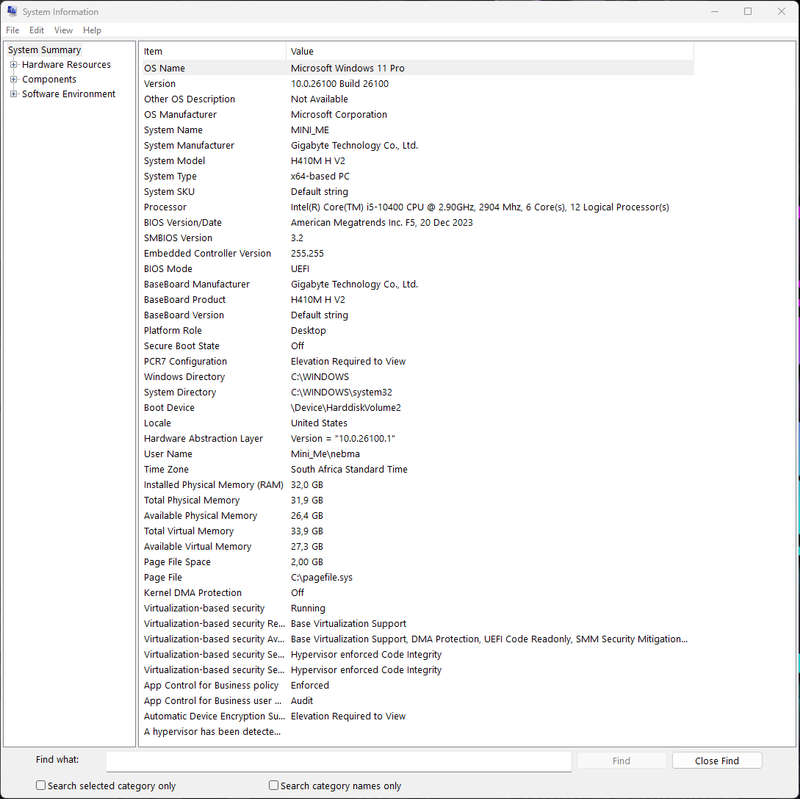The image size is (800, 799).
Task: Select the System Name row
Action: 417,130
